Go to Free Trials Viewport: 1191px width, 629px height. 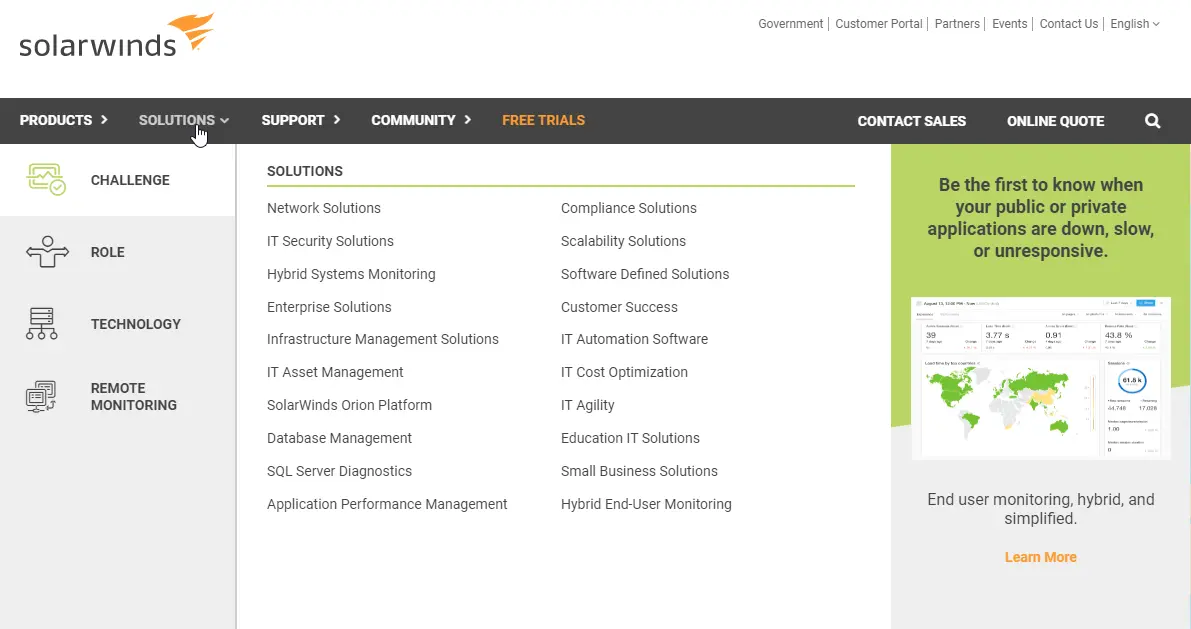click(x=543, y=120)
